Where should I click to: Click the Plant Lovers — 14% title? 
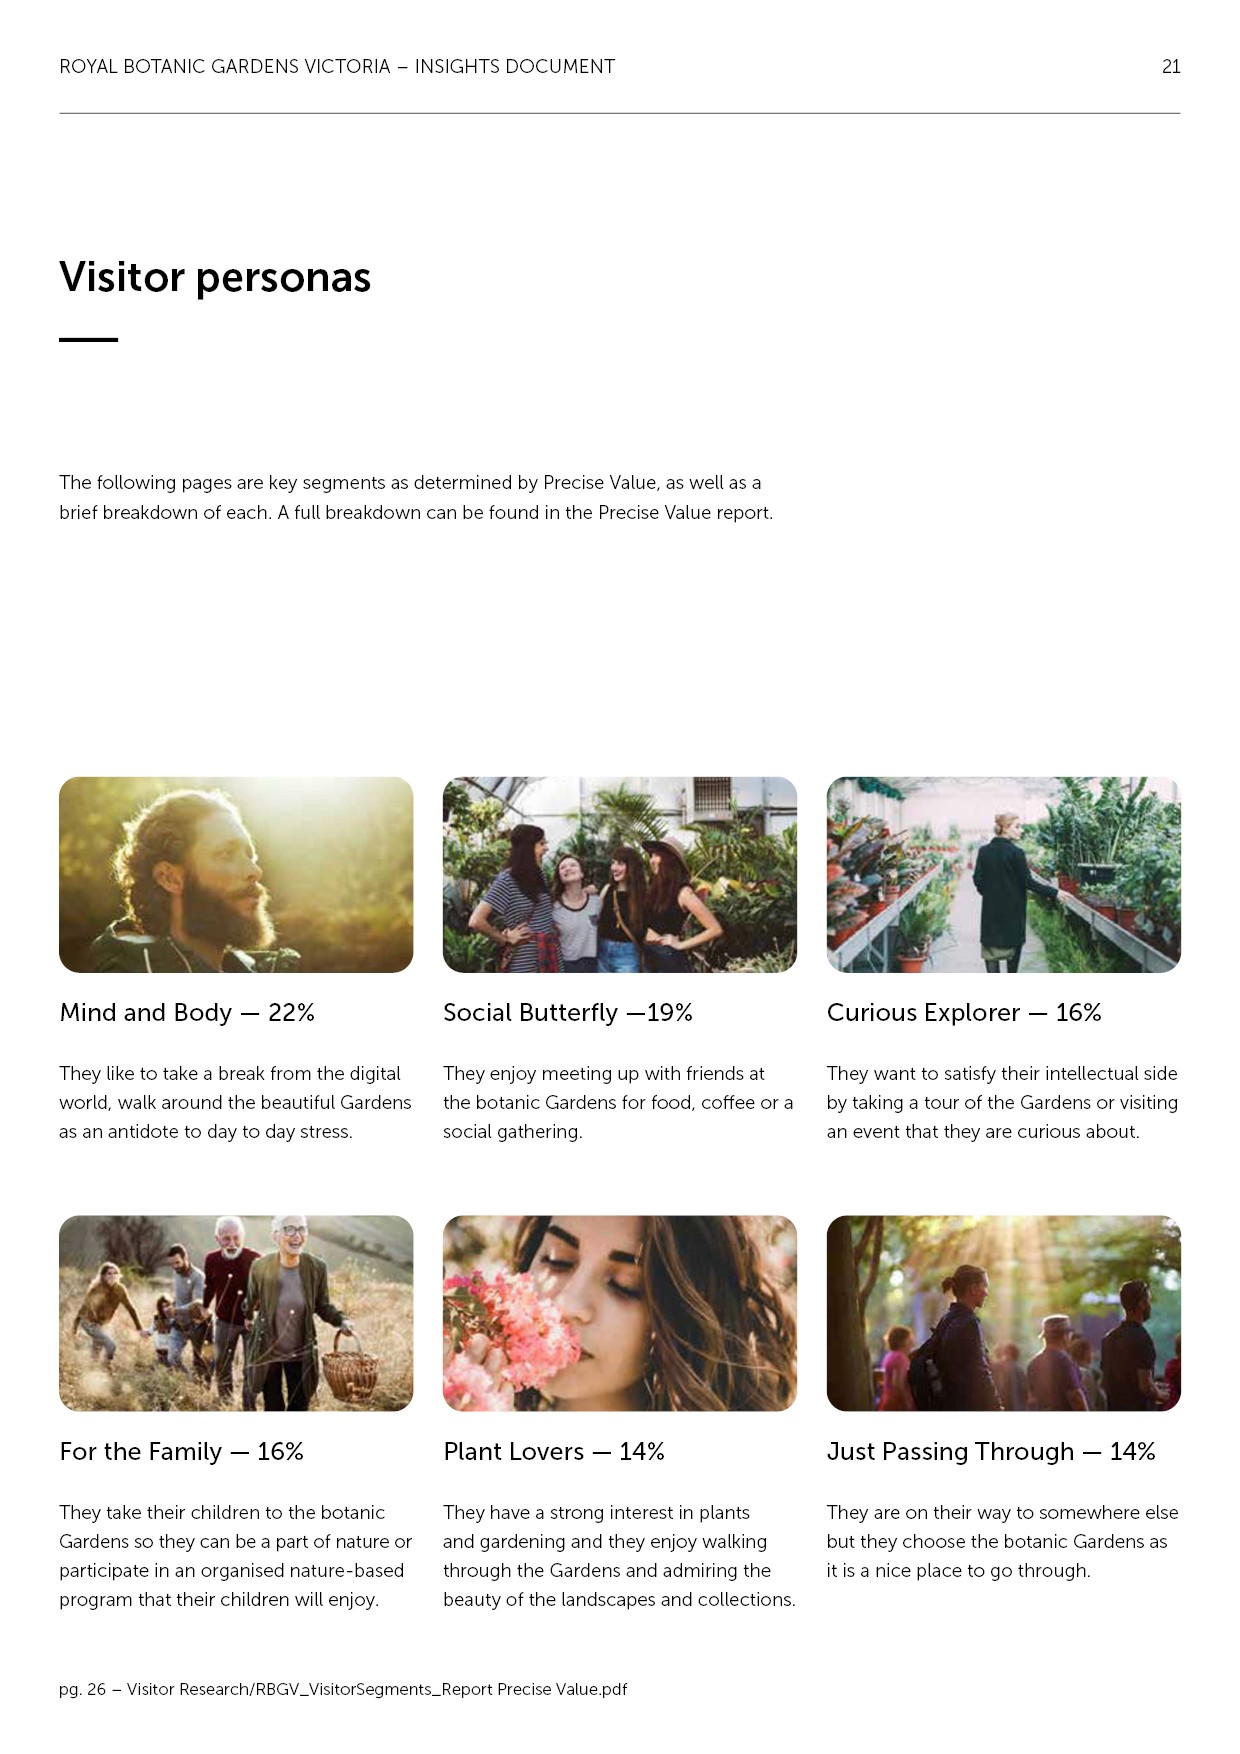point(554,1452)
